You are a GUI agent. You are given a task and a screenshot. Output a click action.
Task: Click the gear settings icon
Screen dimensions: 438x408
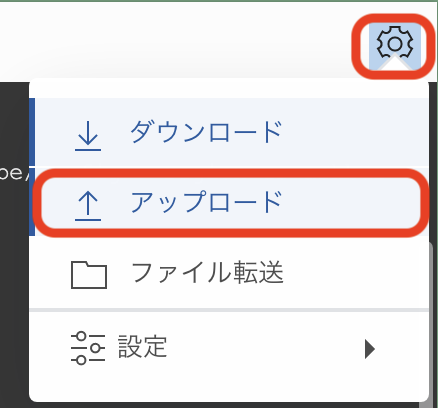pos(395,44)
